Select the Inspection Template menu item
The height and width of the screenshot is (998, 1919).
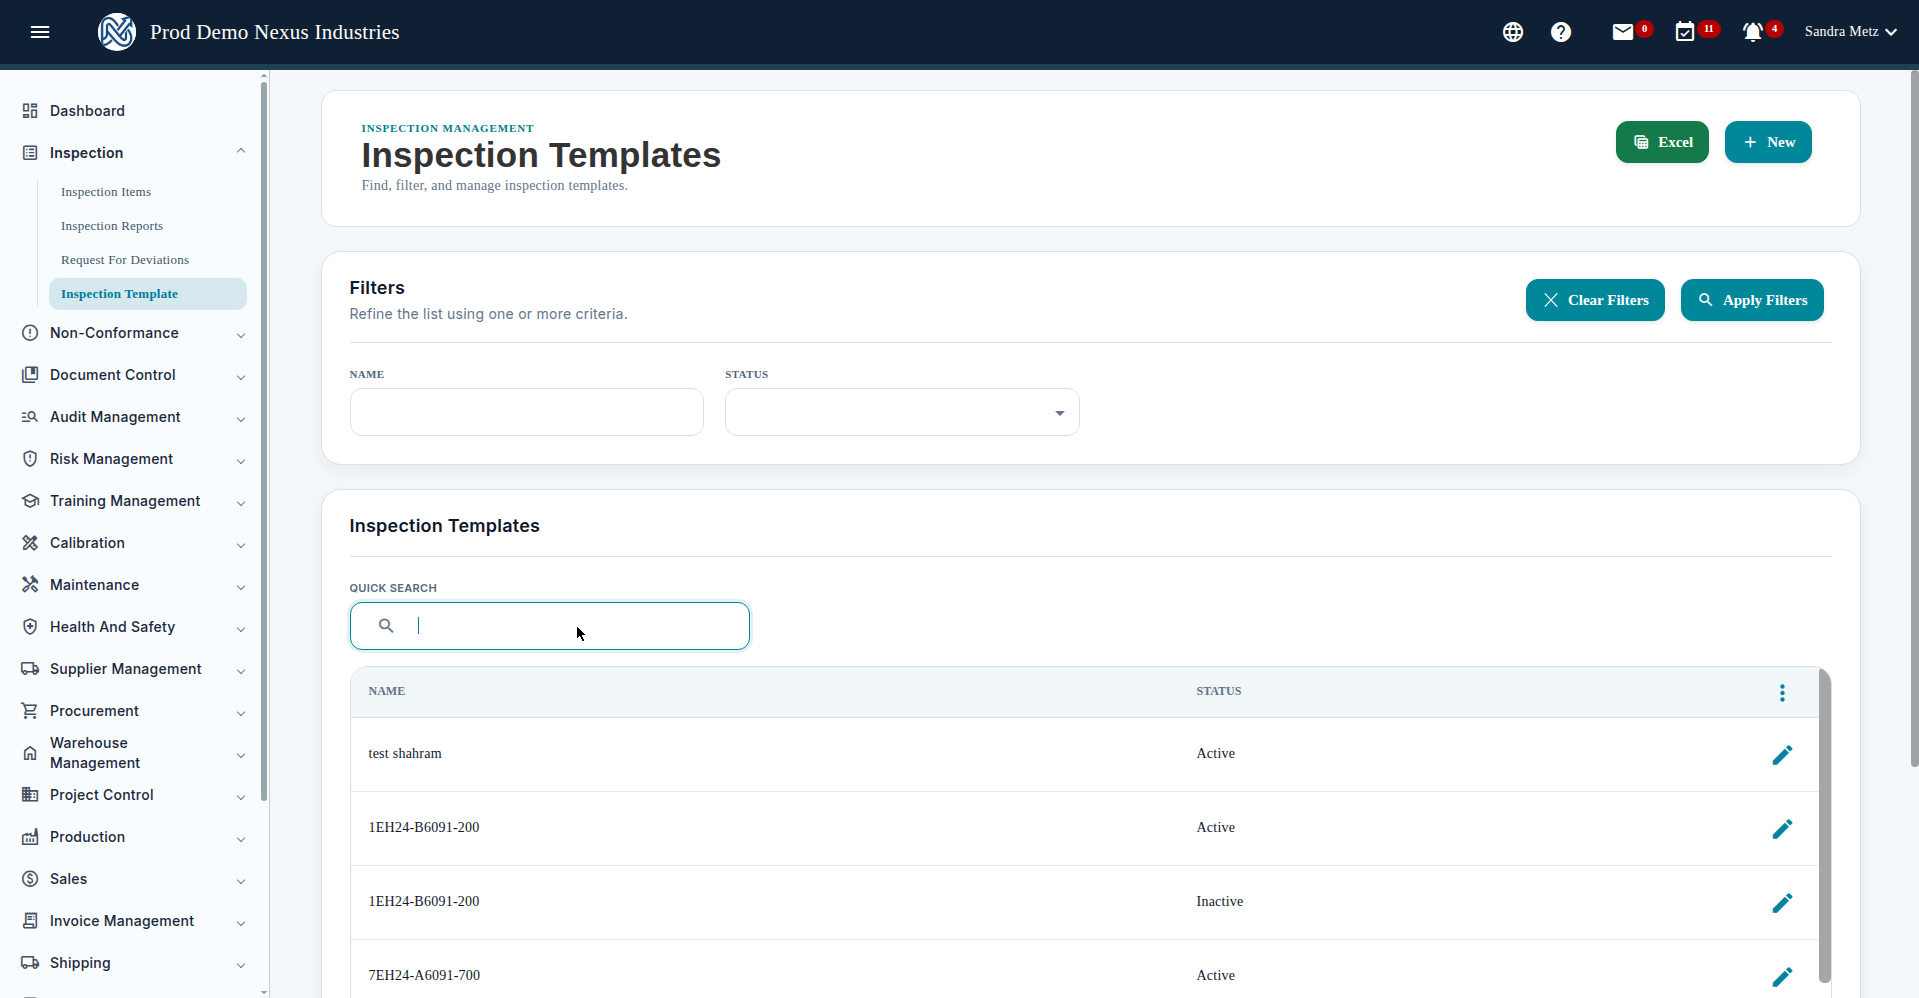148,294
